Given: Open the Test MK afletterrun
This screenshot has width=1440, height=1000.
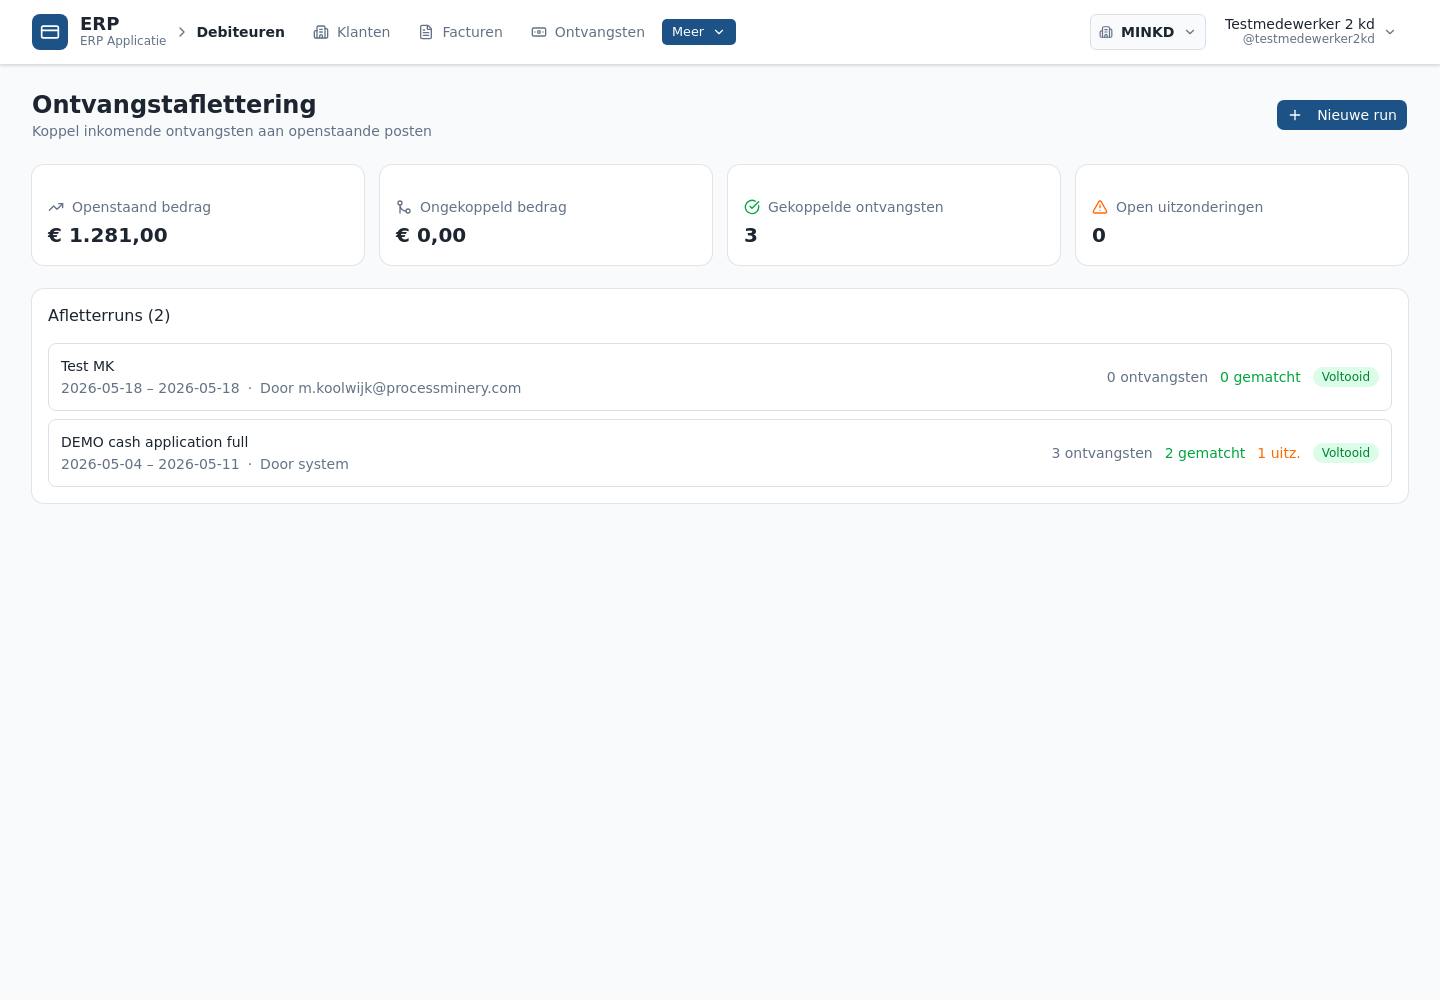Looking at the screenshot, I should click(720, 377).
